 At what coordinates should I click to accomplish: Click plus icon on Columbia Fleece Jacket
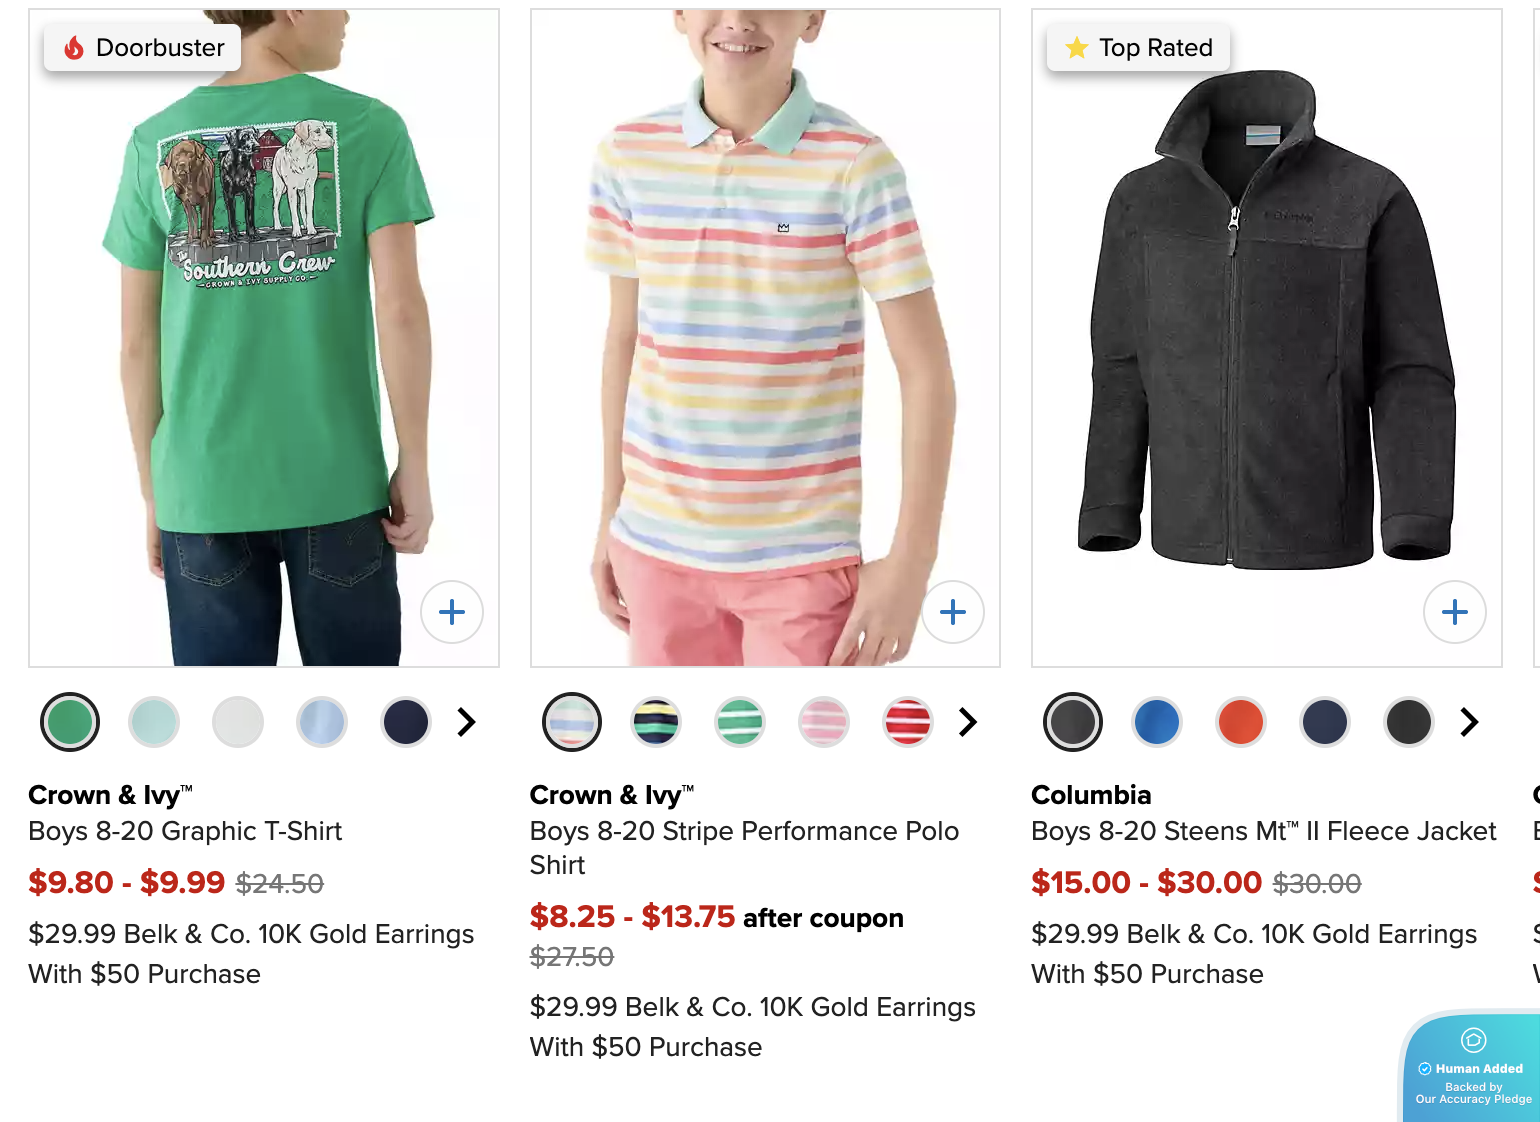(1455, 612)
